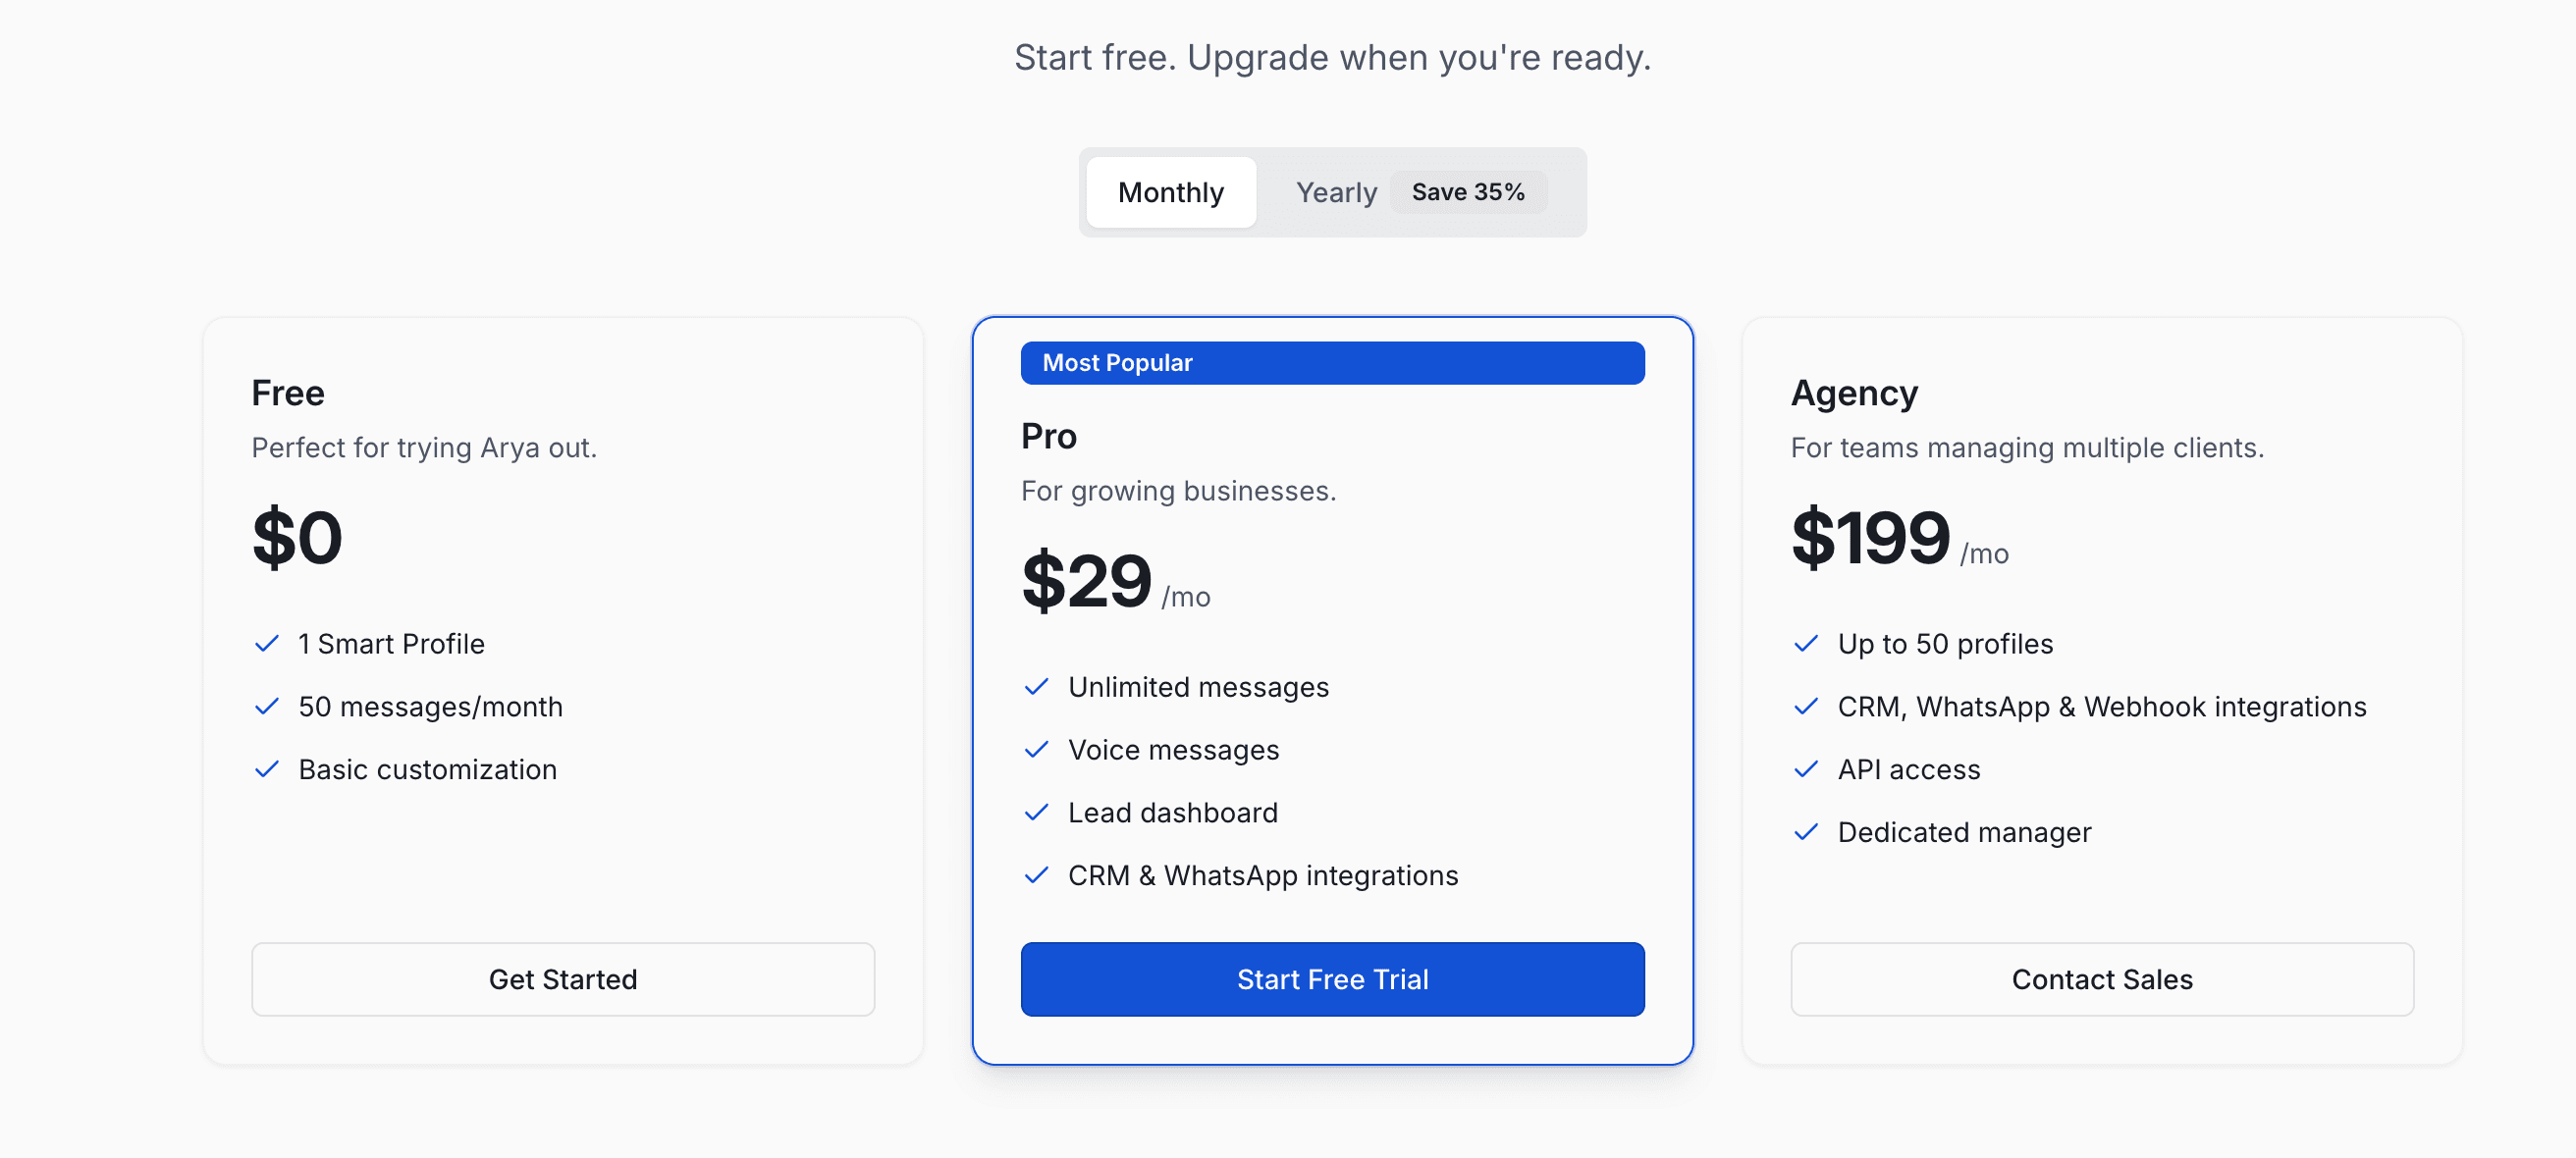Click the checkmark next to Lead dashboard
This screenshot has height=1158, width=2576.
point(1036,813)
